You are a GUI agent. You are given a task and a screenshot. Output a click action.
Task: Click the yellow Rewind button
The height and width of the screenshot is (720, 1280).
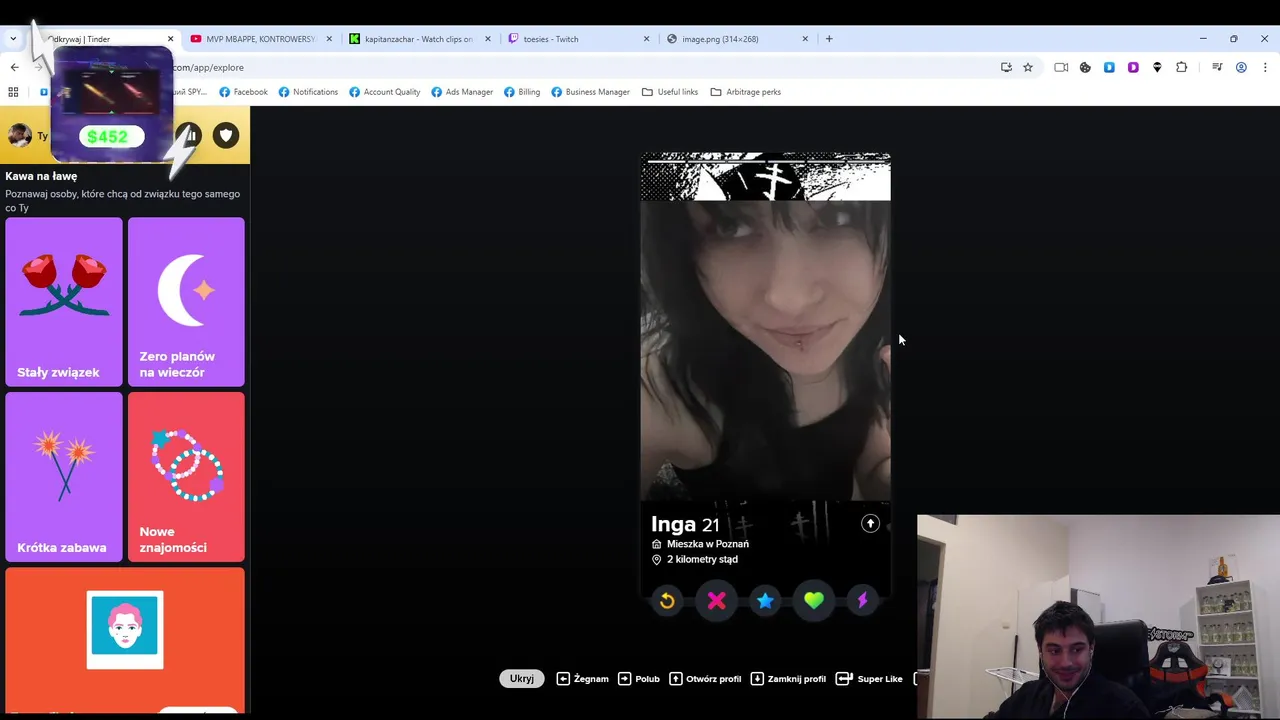[667, 600]
